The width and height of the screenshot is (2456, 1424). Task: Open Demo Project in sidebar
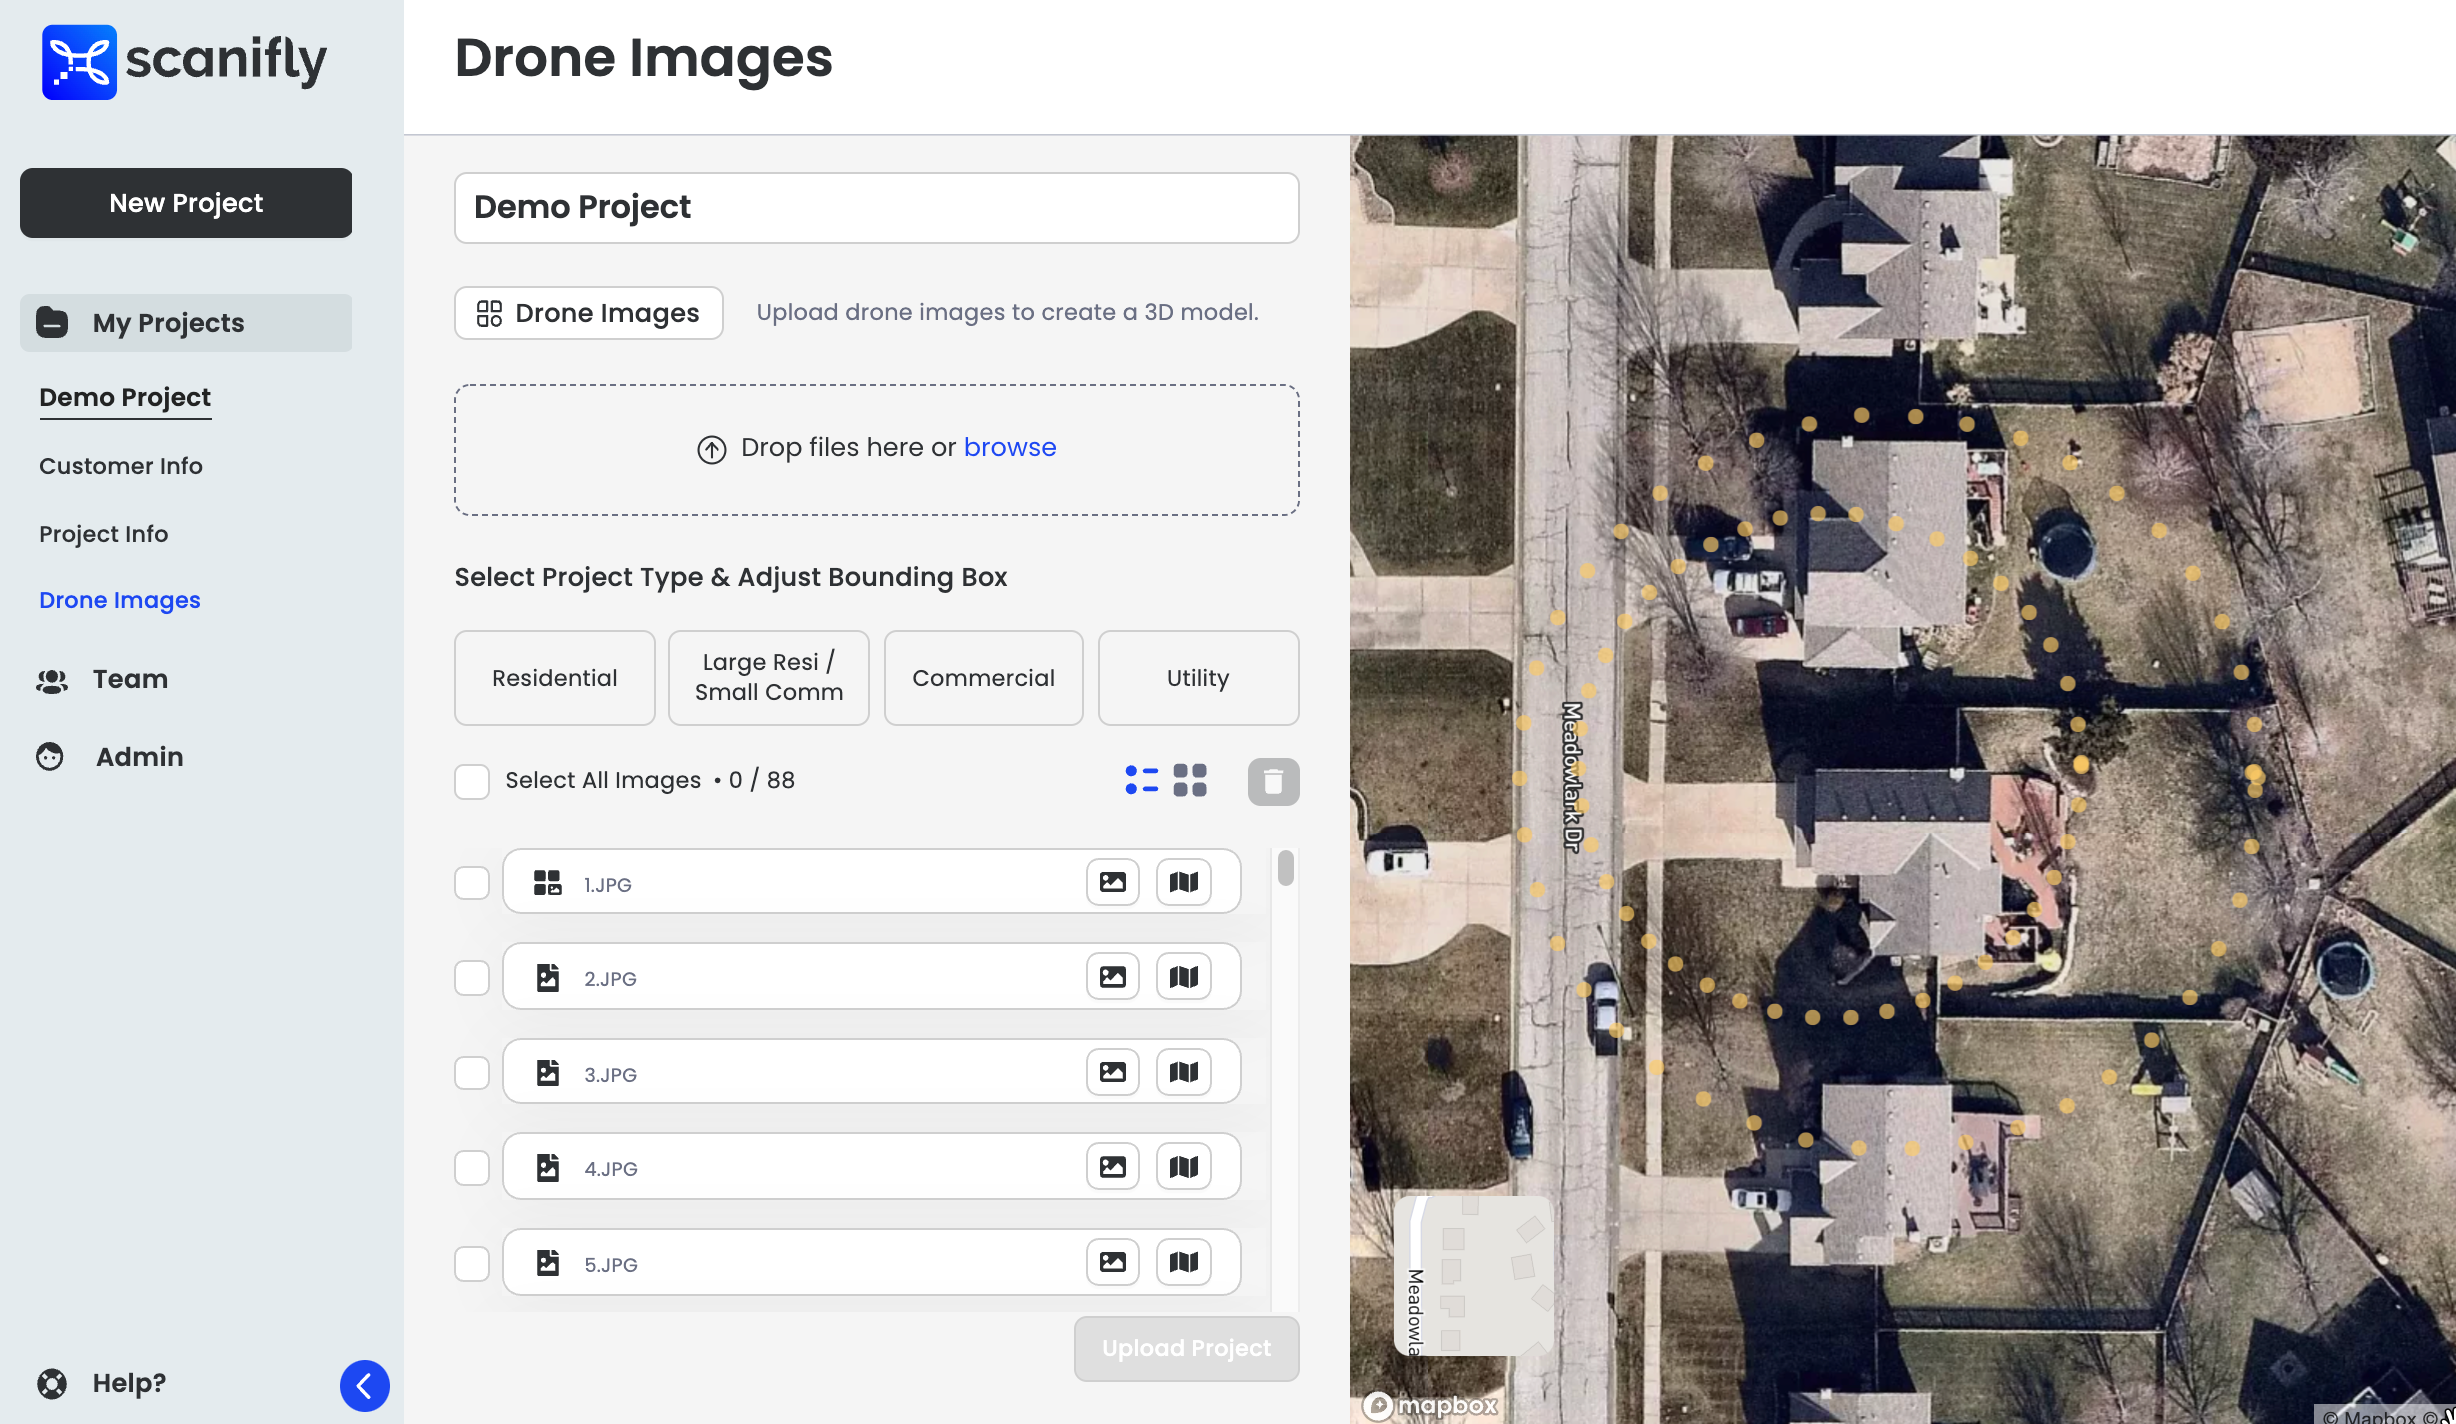[x=125, y=397]
